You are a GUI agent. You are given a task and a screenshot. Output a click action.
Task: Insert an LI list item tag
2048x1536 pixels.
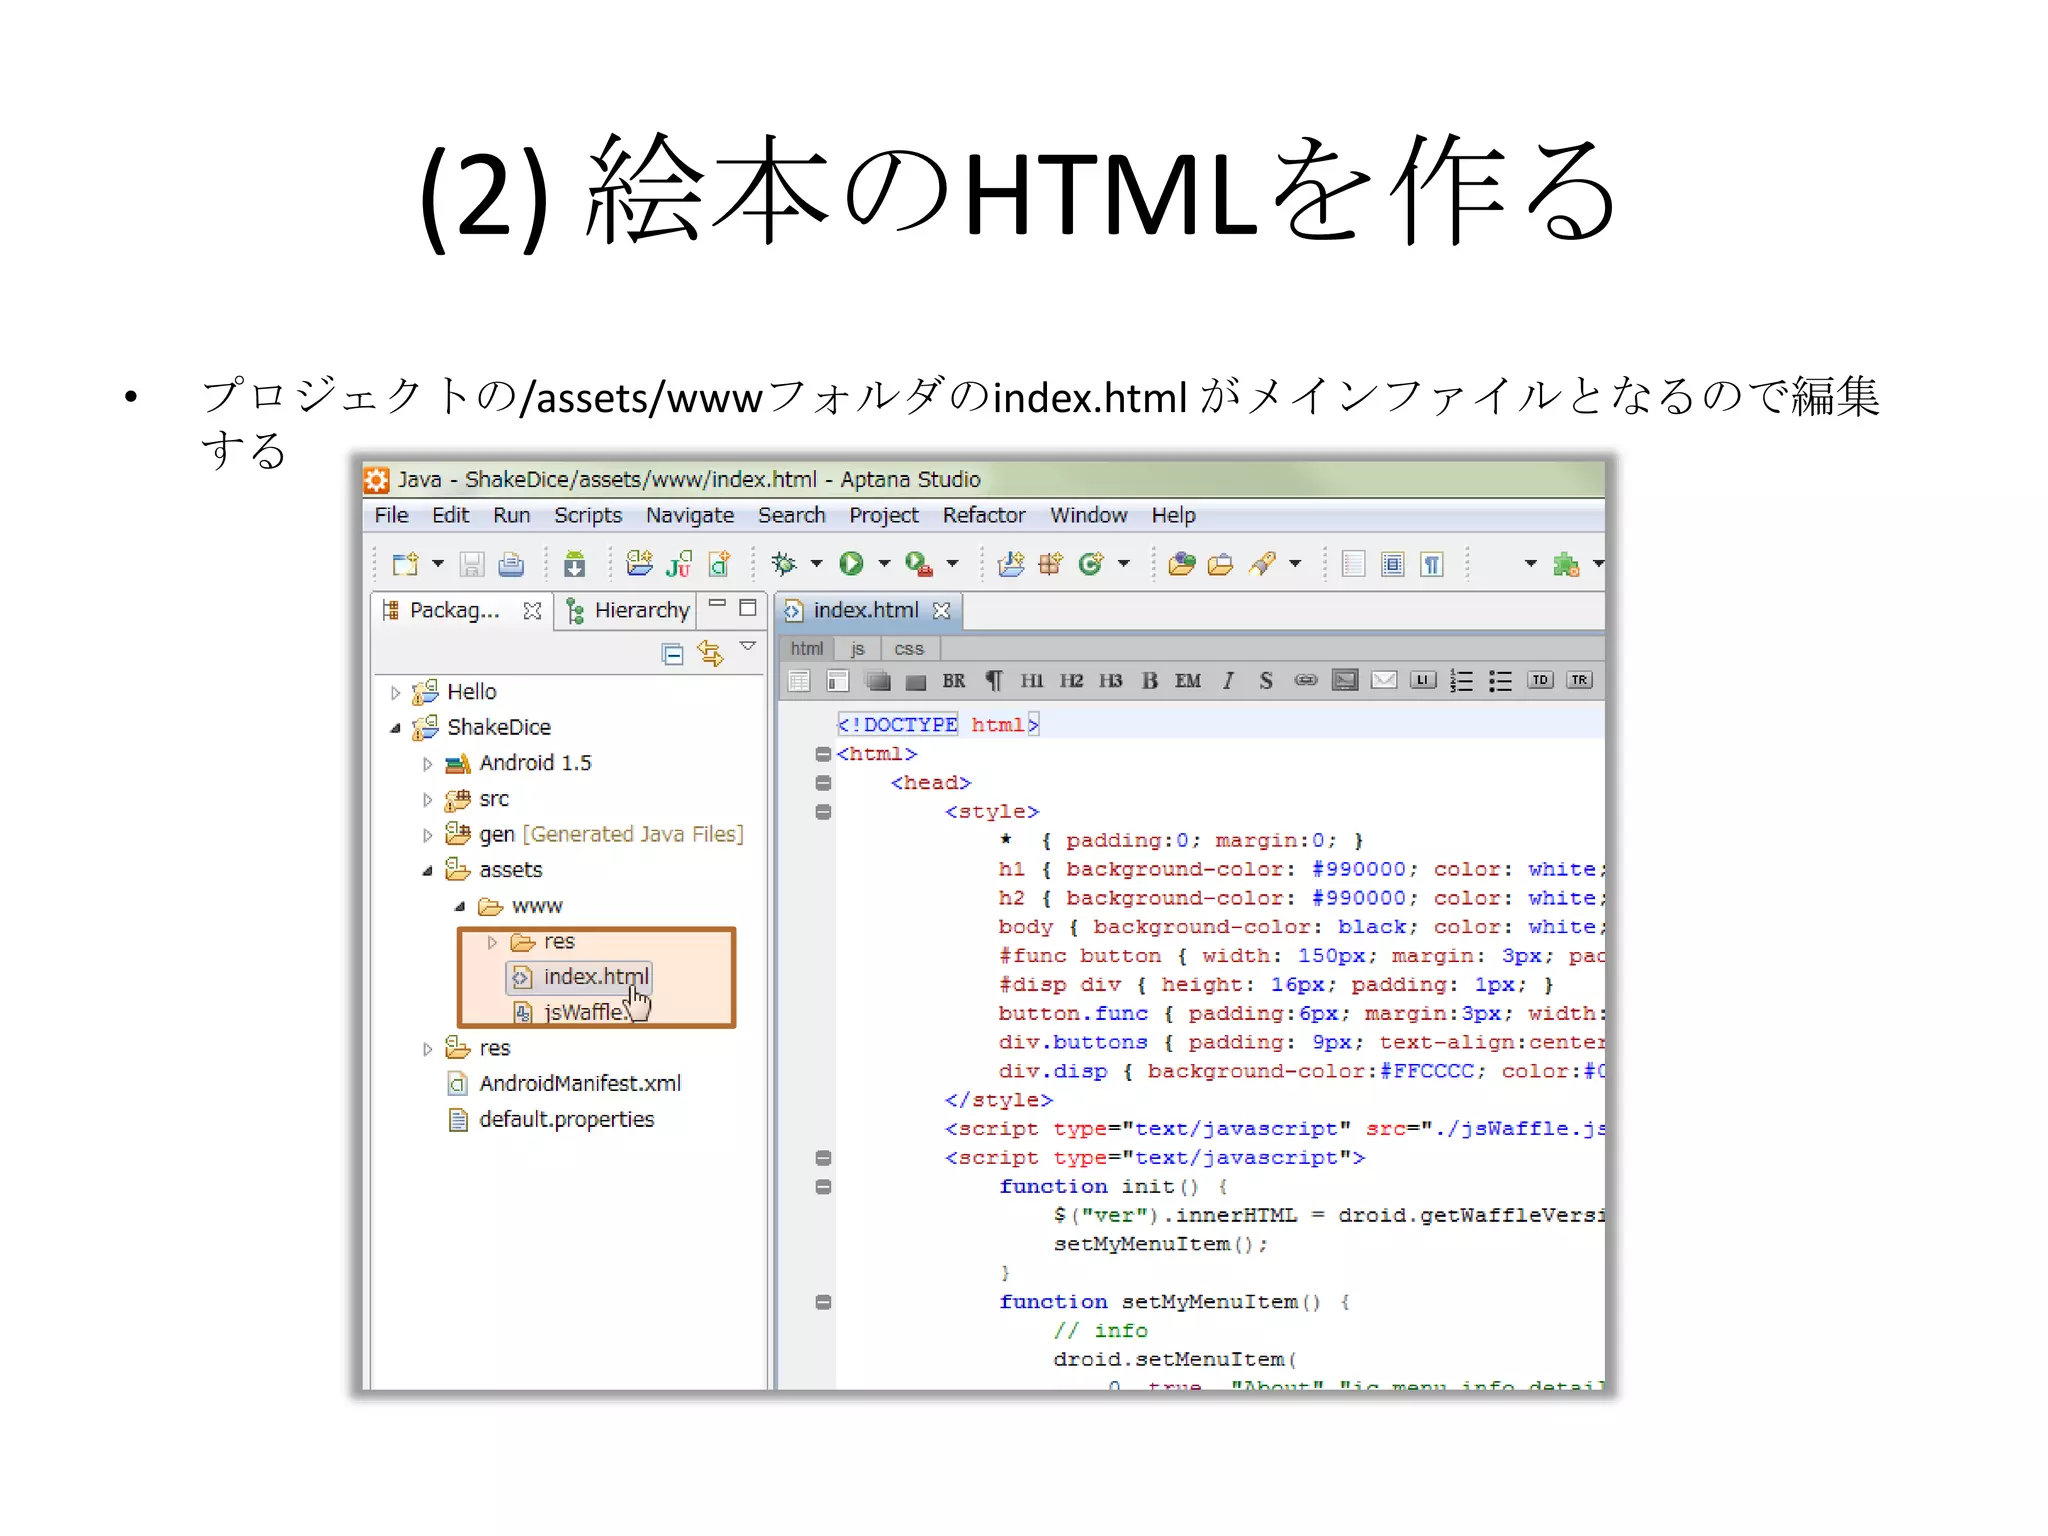click(x=1423, y=680)
